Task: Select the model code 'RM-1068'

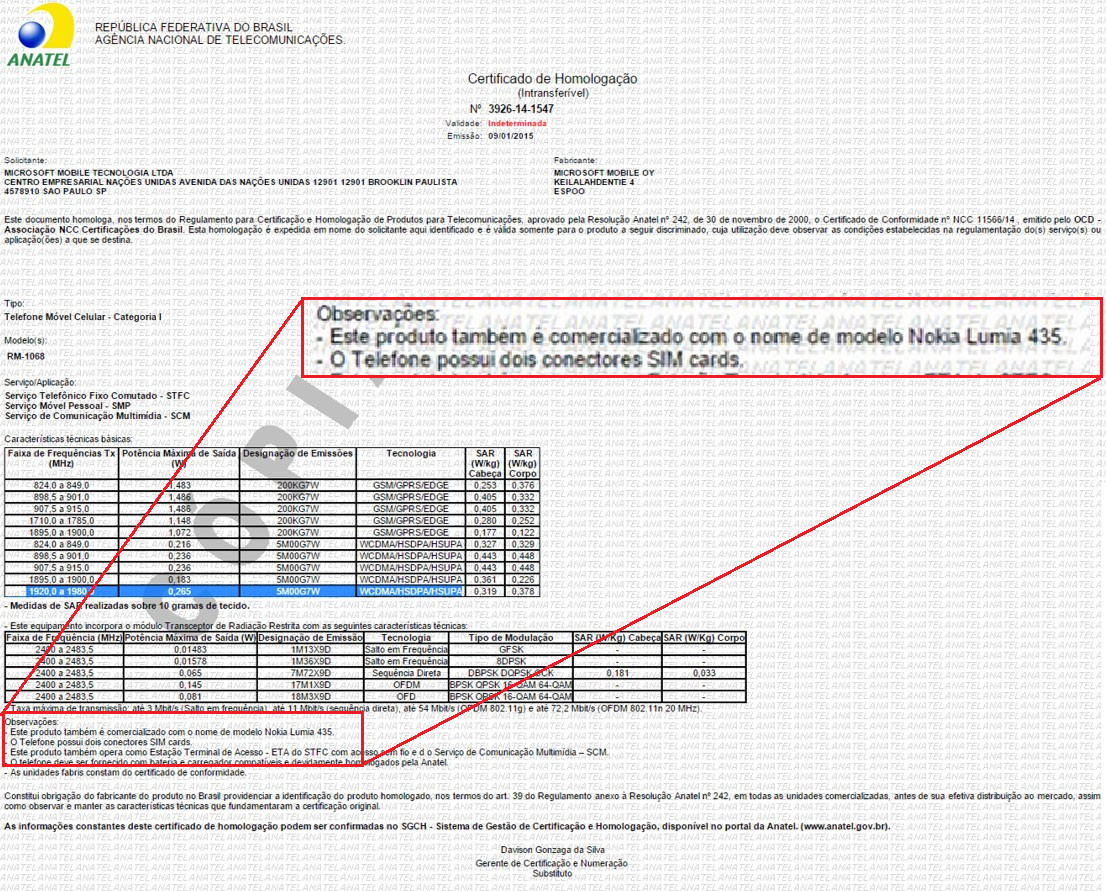Action: point(26,356)
